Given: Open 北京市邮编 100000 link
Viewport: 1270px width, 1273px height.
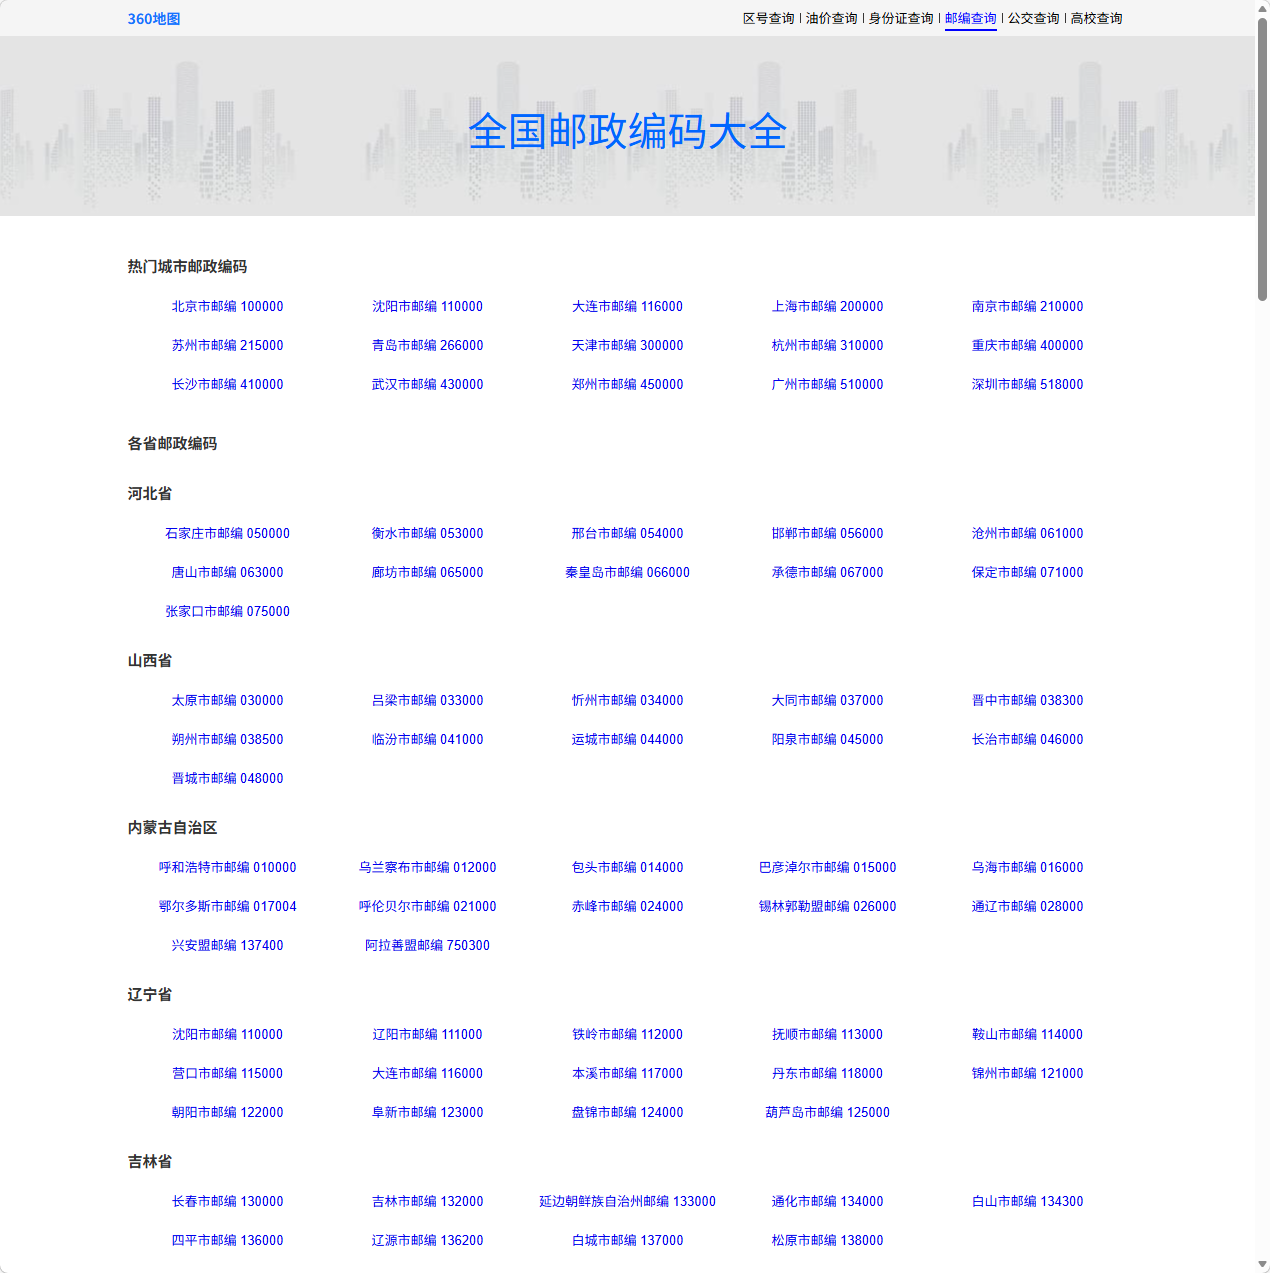Looking at the screenshot, I should click(227, 307).
